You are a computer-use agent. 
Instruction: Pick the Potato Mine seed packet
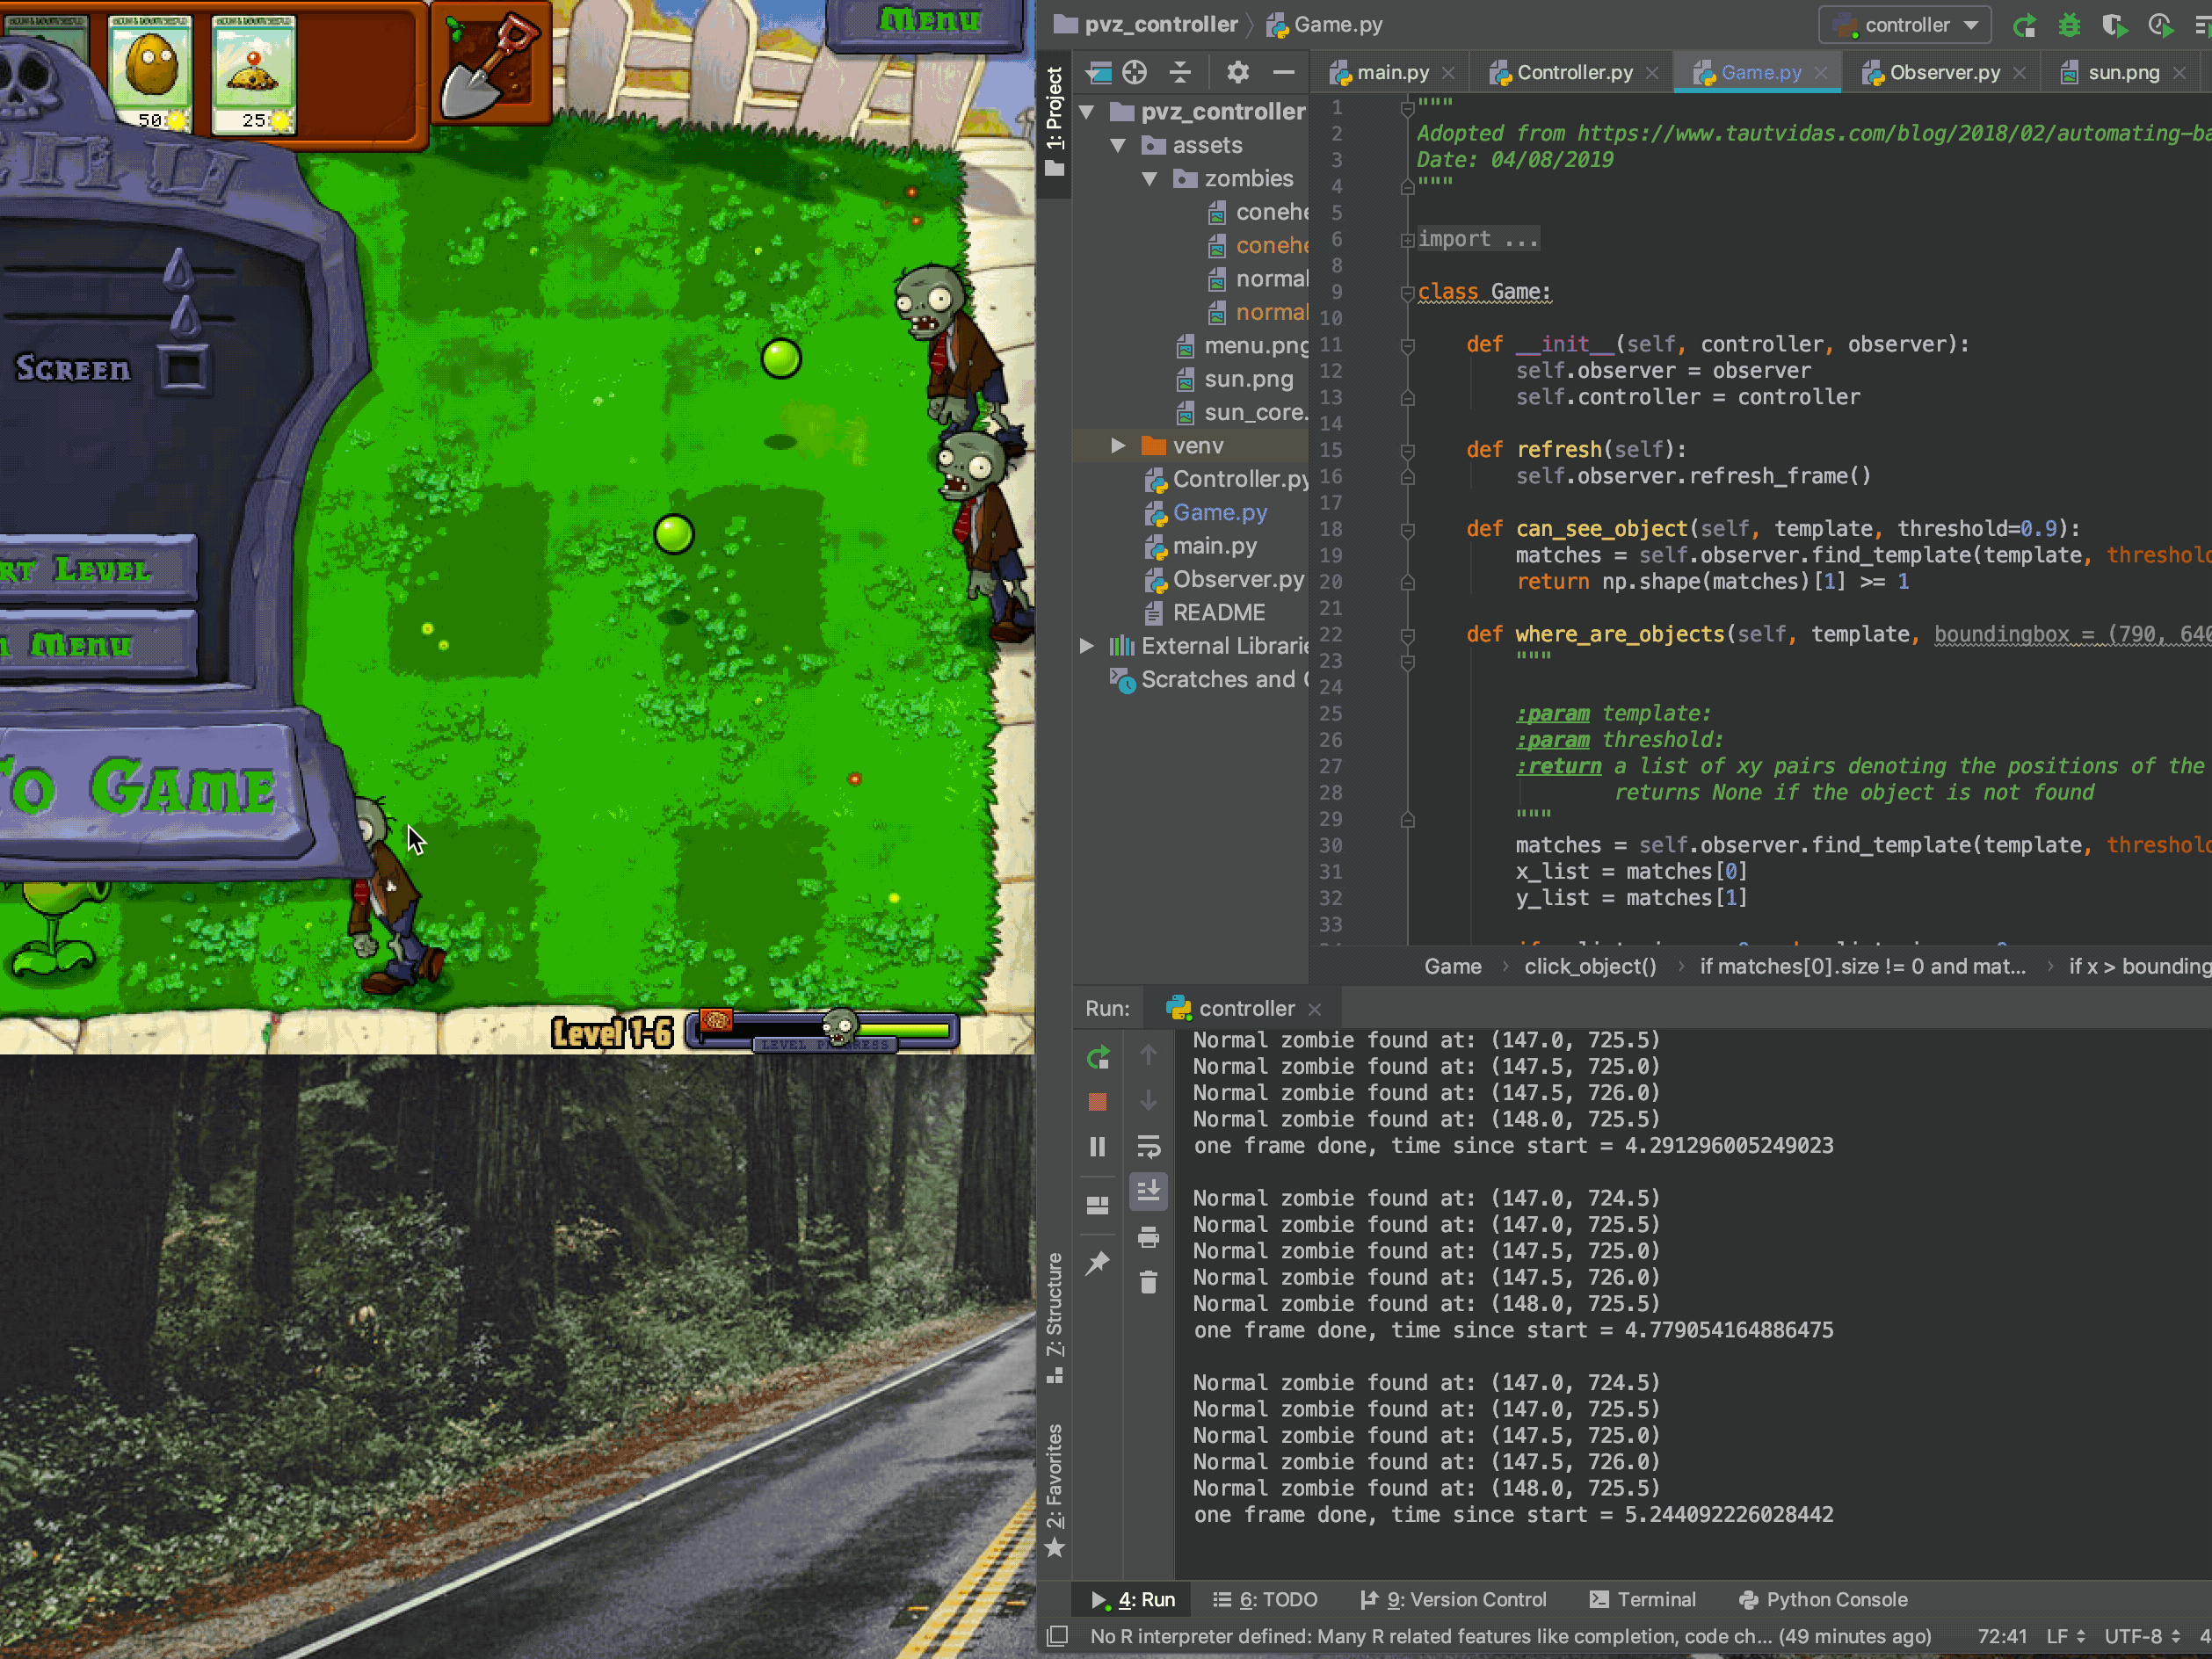coord(254,73)
